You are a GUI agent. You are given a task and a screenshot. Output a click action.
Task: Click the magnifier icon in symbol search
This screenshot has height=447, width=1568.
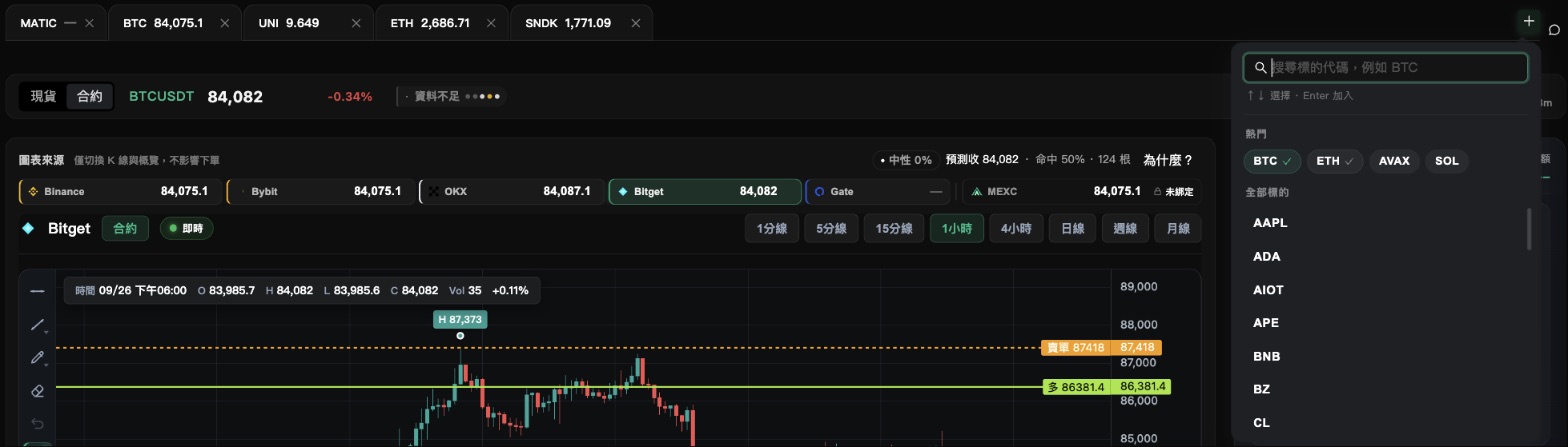[x=1260, y=68]
